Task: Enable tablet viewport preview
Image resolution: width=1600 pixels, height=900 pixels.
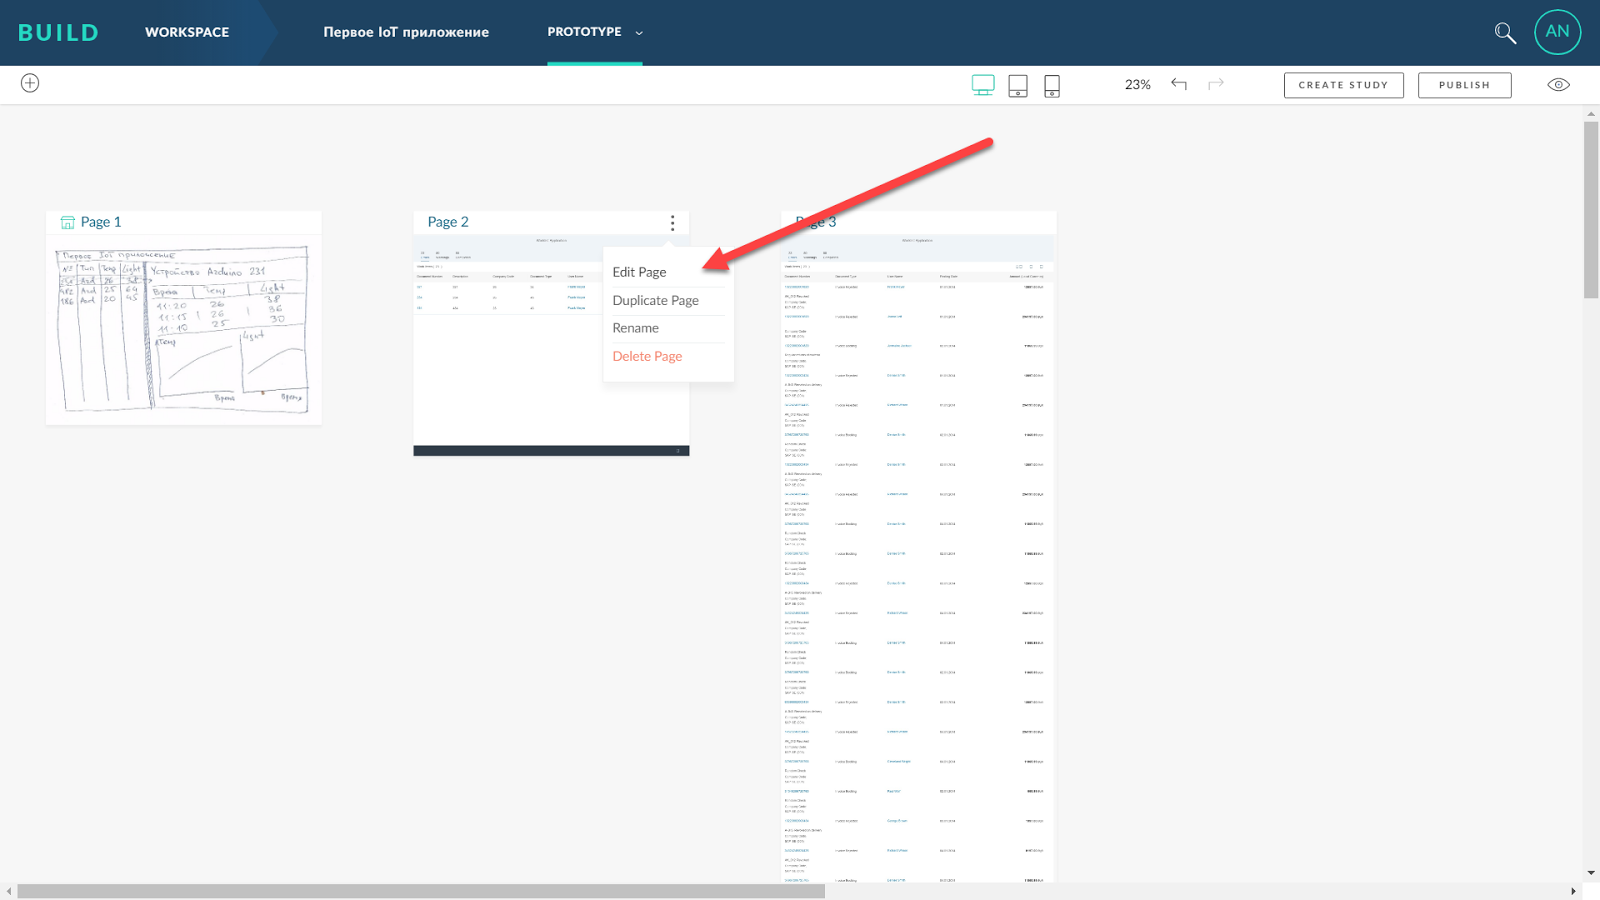Action: tap(1018, 85)
